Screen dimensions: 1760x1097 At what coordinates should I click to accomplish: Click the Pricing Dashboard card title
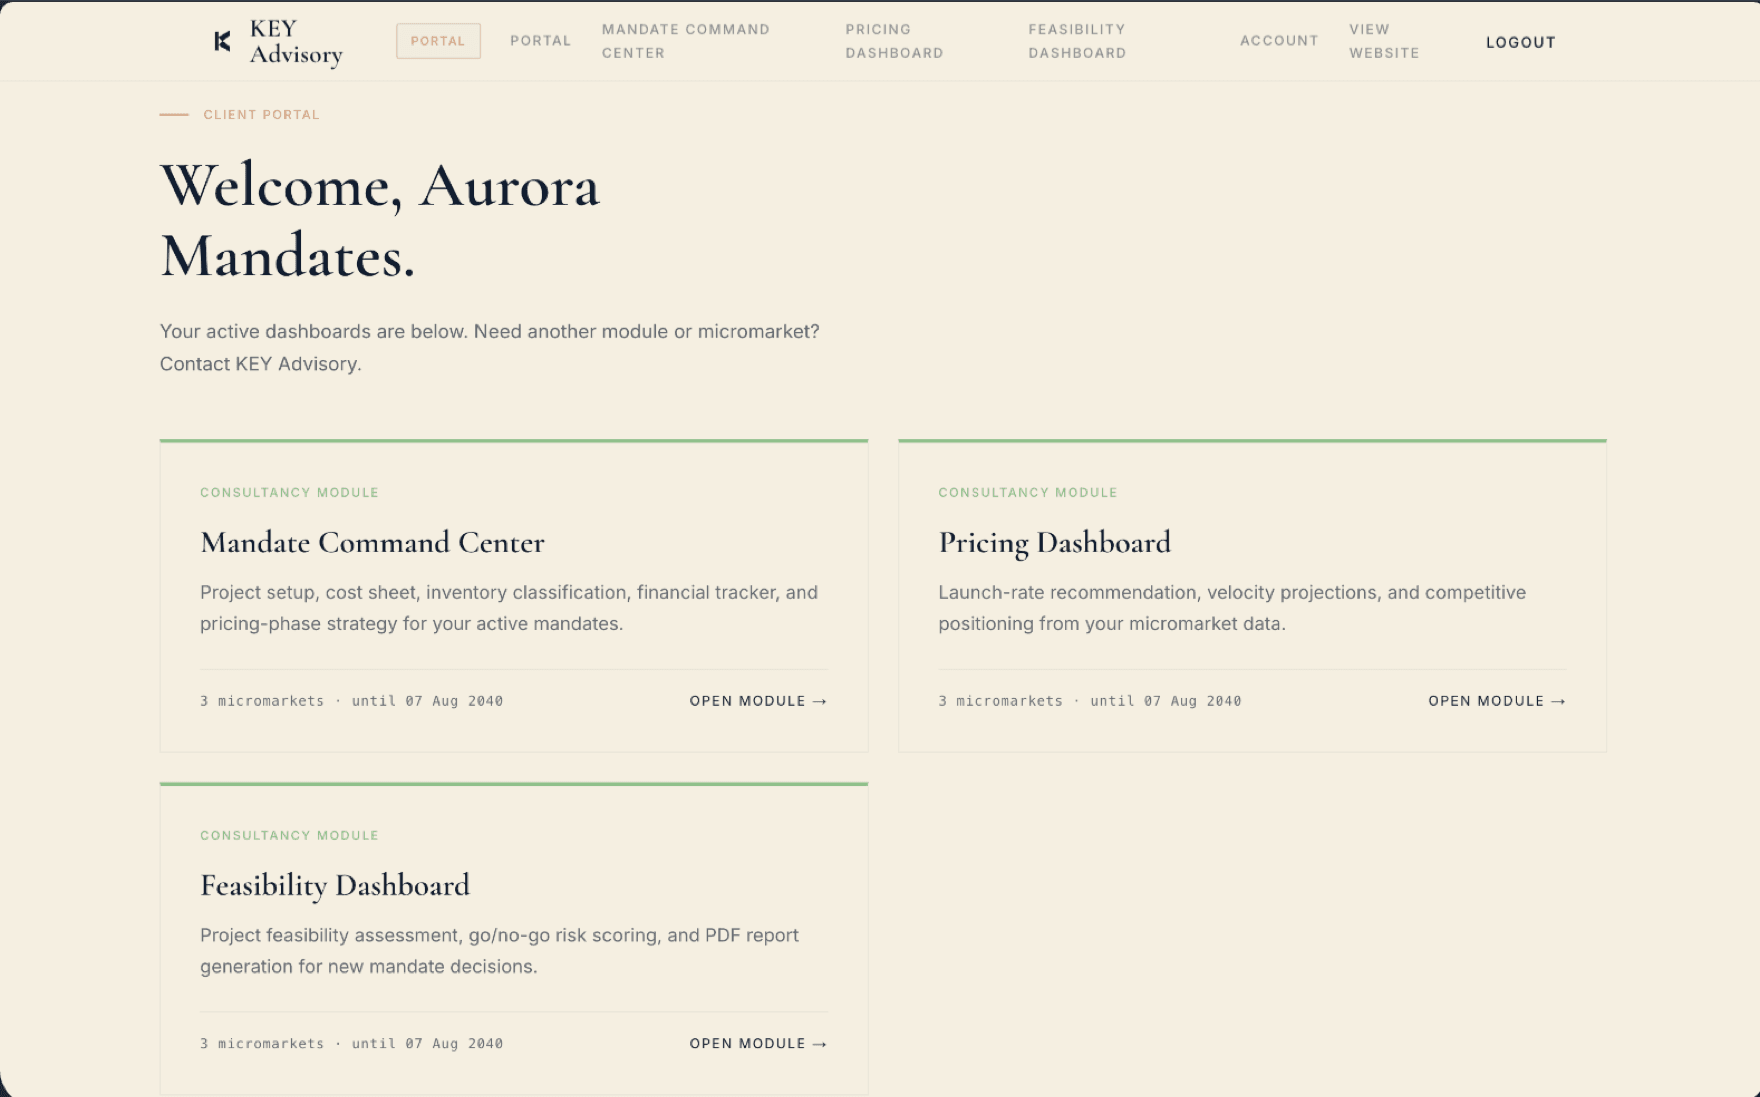pyautogui.click(x=1054, y=543)
